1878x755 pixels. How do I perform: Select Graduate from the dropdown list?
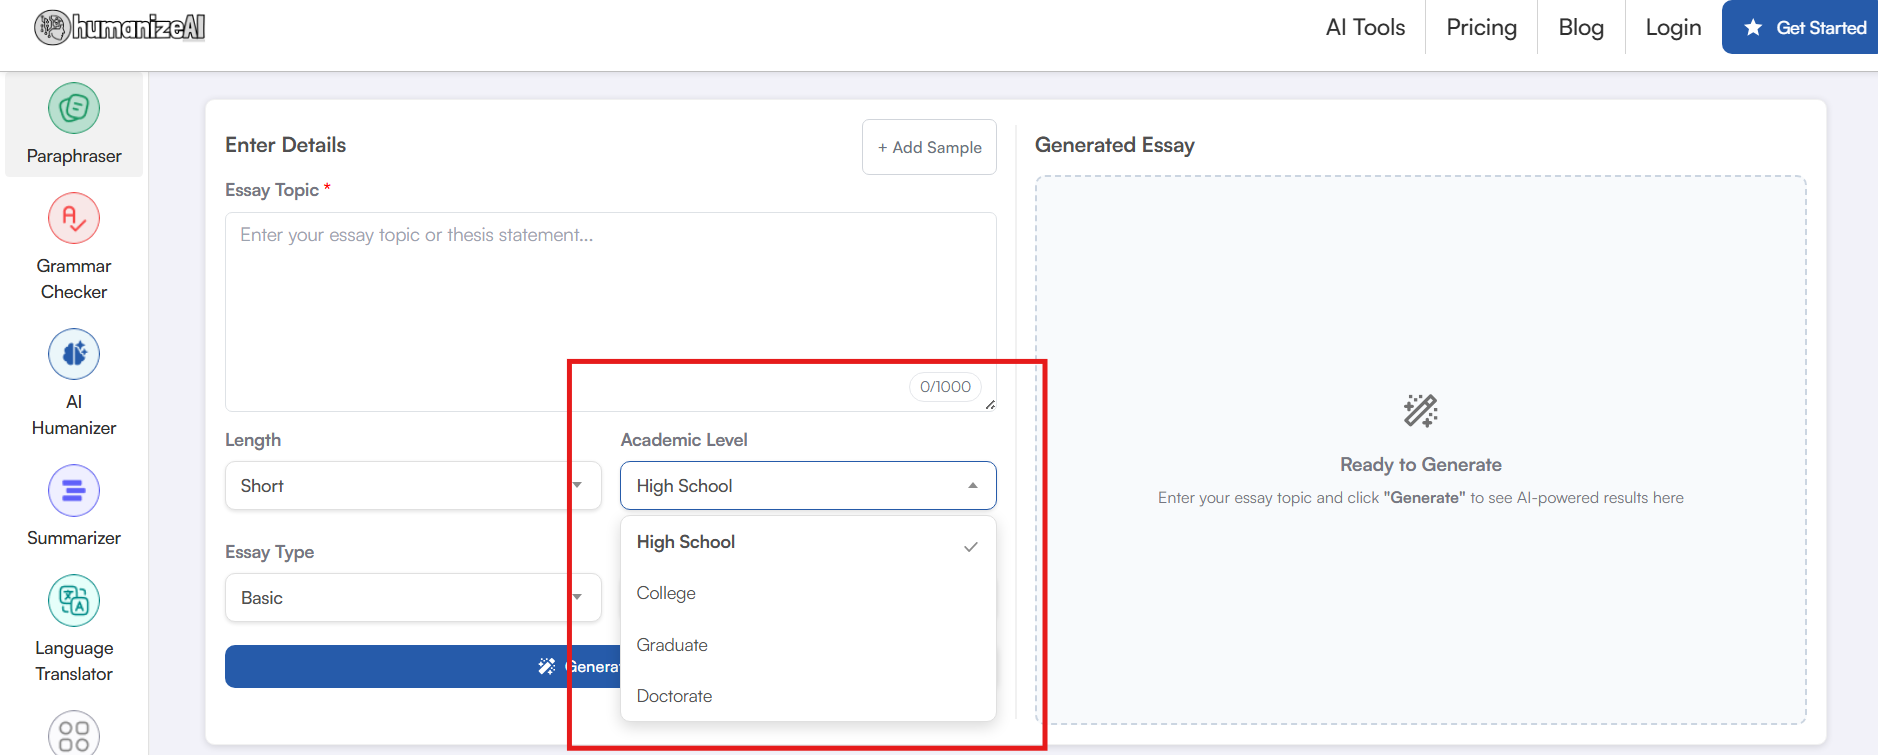pyautogui.click(x=672, y=645)
